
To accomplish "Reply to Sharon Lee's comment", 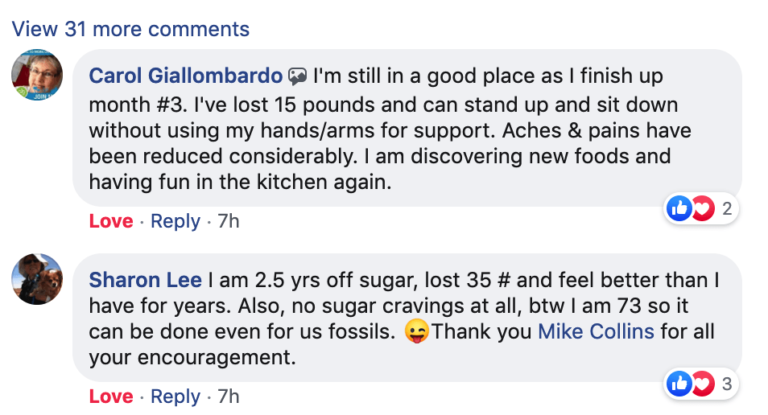I will click(x=175, y=397).
